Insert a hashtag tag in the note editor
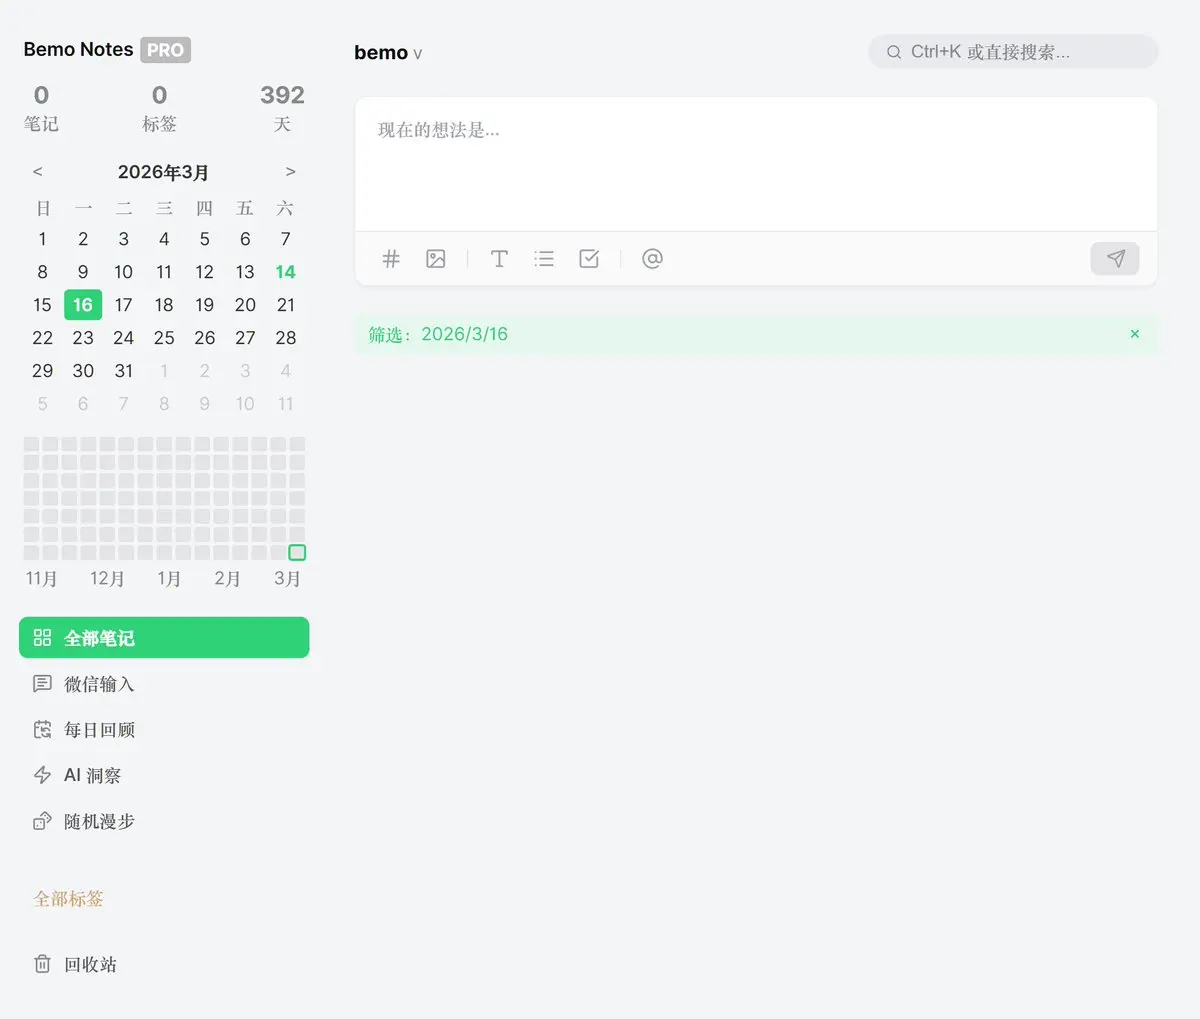The image size is (1200, 1019). [x=391, y=259]
